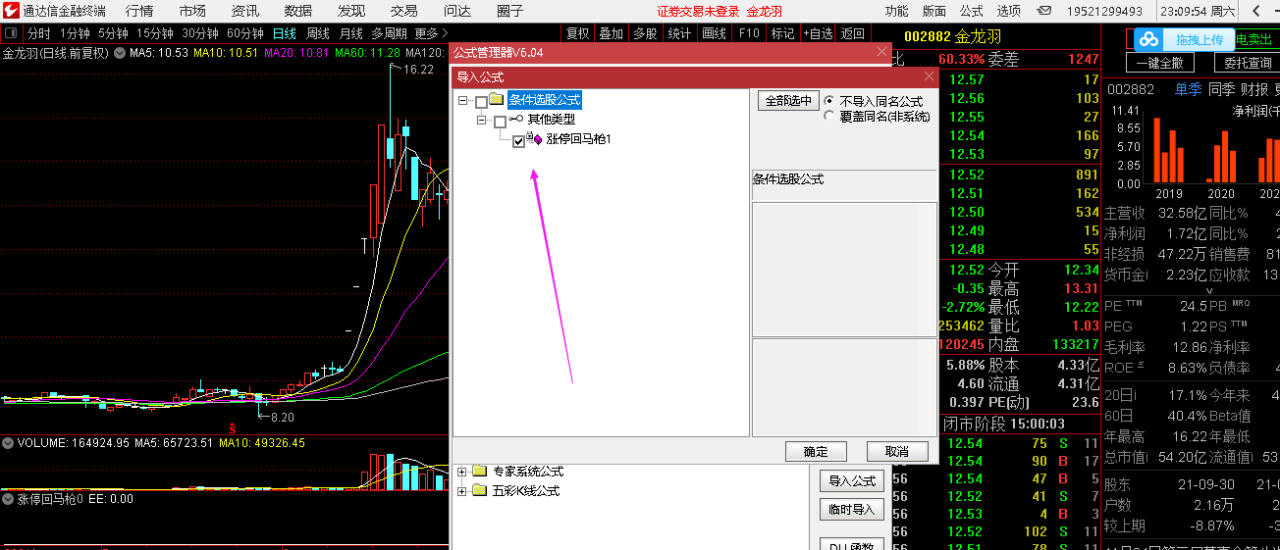Open the 发现 menu
The width and height of the screenshot is (1280, 550).
351,11
